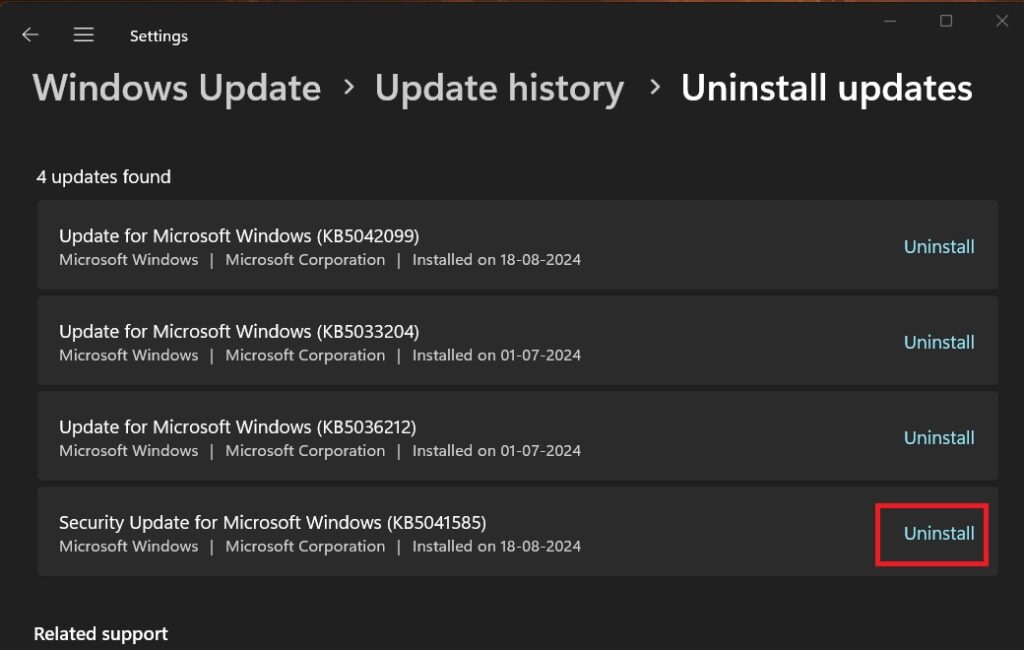Screen dimensions: 1024x650
Task: Open Update history from the breadcrumb
Action: (x=500, y=88)
